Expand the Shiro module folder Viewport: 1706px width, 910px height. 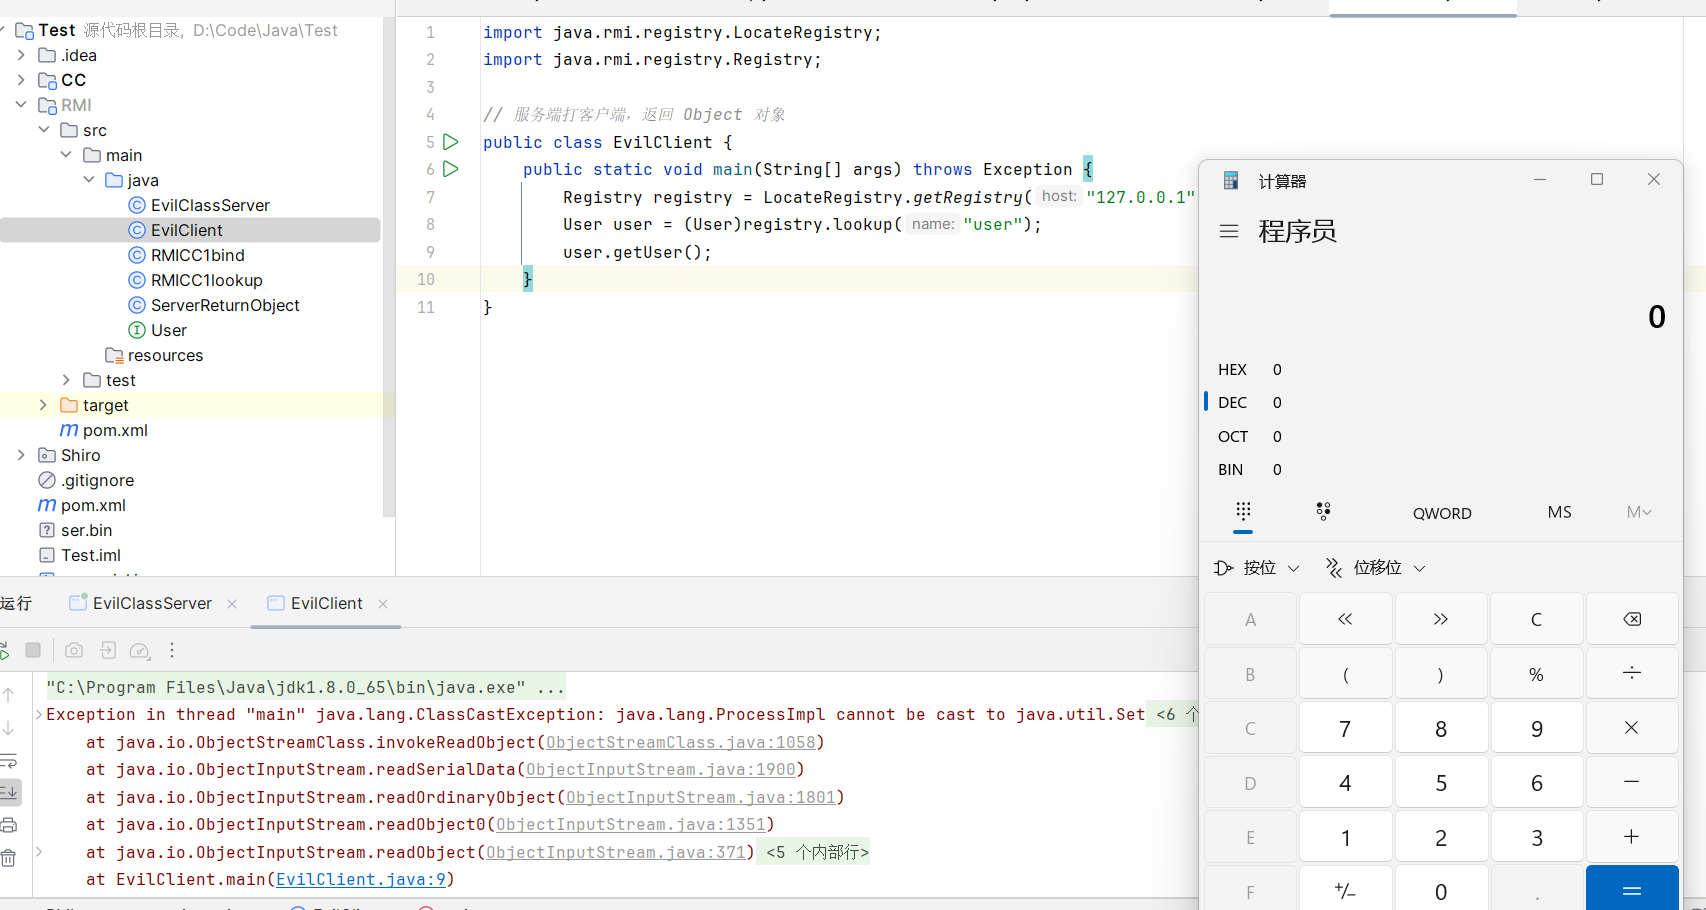(x=21, y=455)
